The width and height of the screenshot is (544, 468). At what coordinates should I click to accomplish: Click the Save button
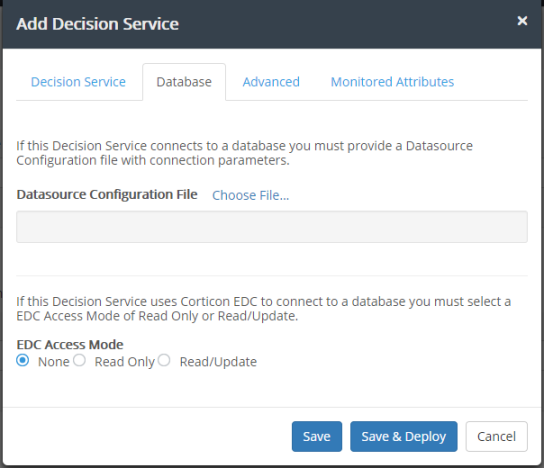pos(317,436)
